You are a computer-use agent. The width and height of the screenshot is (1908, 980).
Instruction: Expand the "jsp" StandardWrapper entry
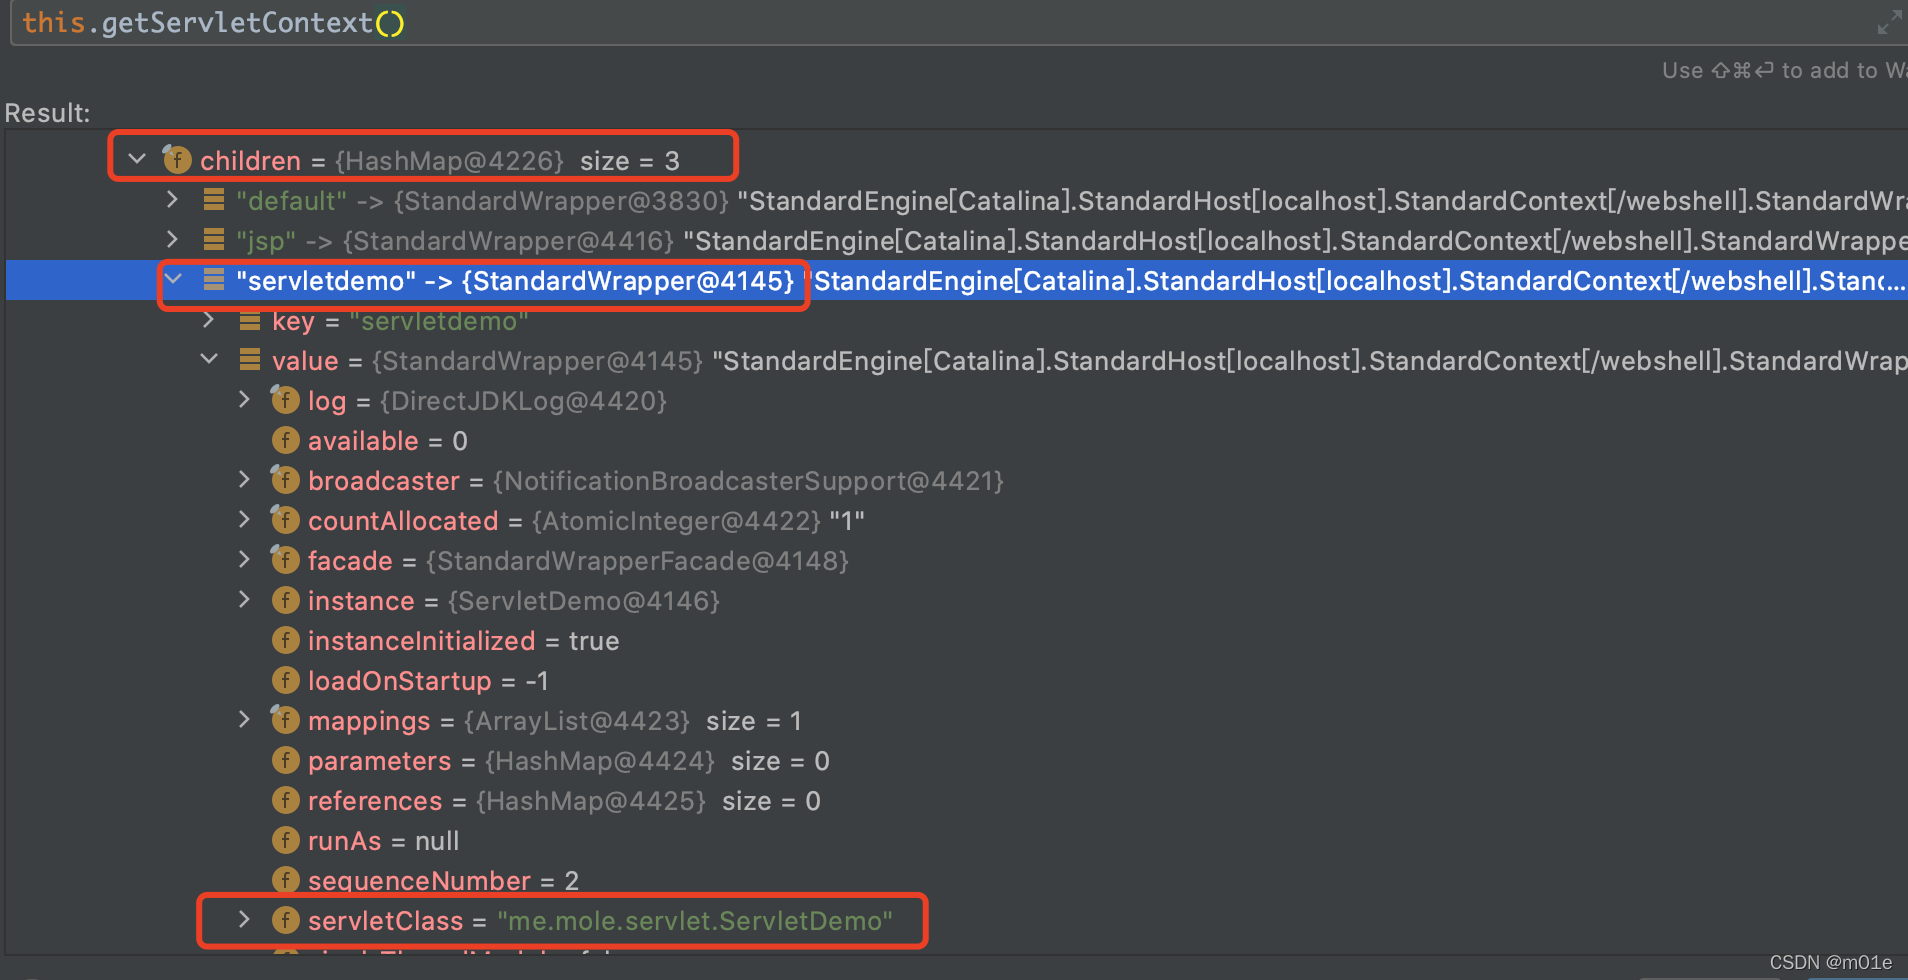[173, 240]
